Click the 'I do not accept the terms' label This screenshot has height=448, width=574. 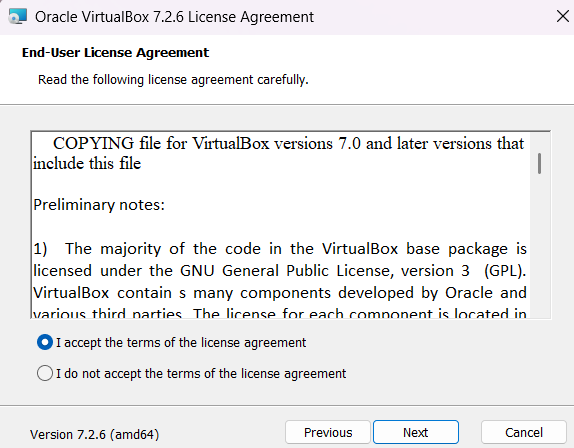pyautogui.click(x=201, y=374)
